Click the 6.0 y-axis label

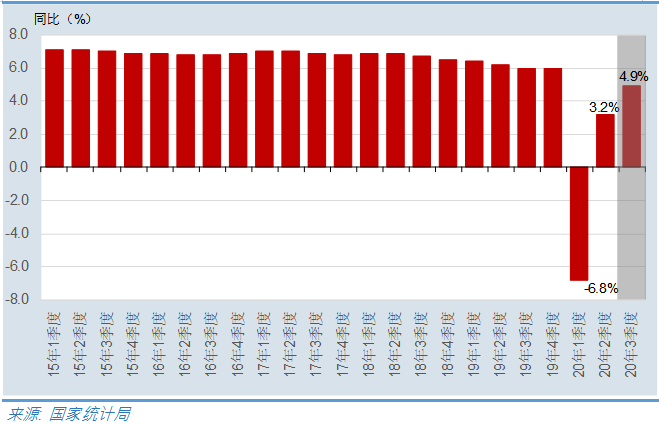tap(18, 67)
